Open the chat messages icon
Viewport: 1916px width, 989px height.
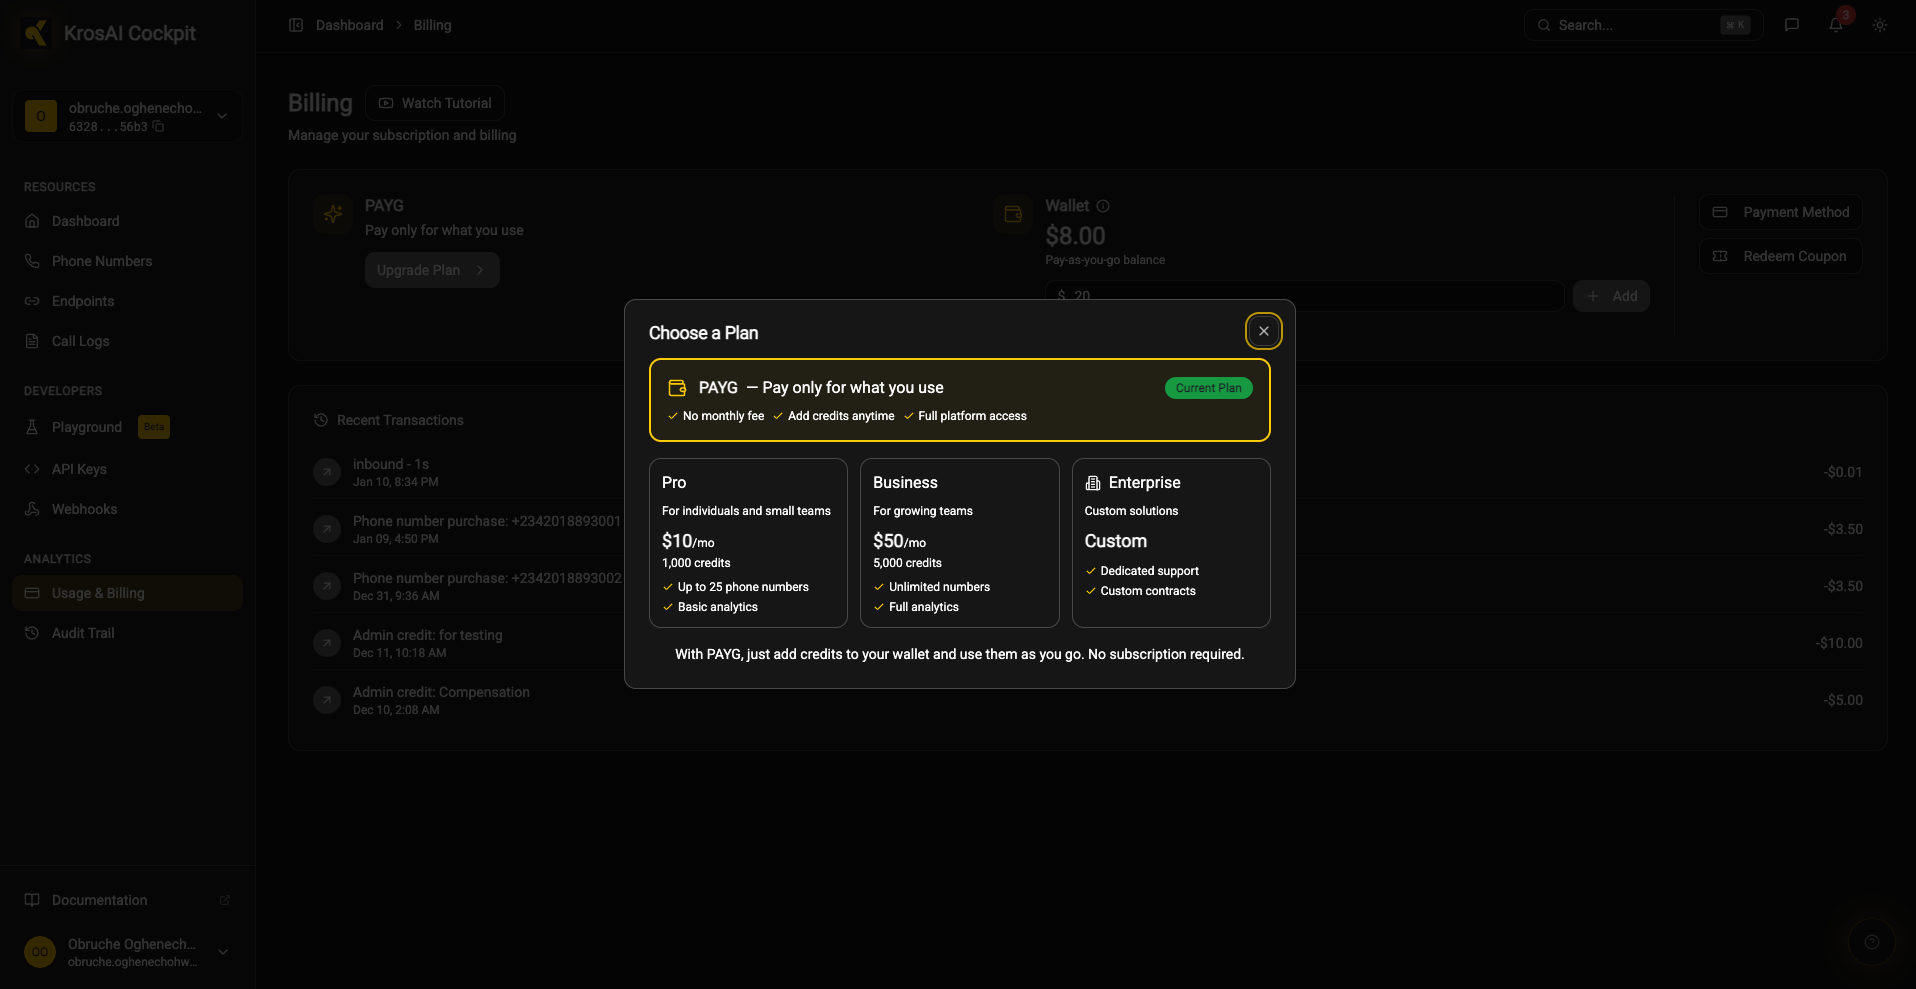click(1792, 25)
